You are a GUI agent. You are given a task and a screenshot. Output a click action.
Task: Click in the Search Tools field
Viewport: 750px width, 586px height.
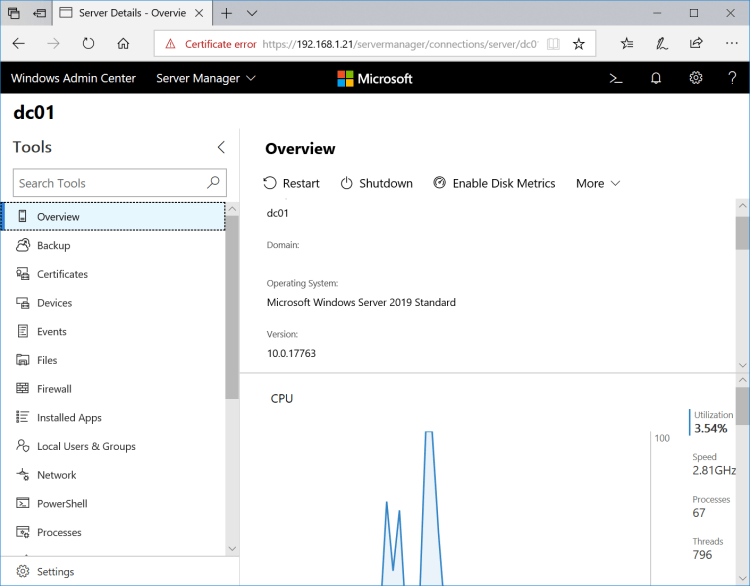(x=110, y=183)
